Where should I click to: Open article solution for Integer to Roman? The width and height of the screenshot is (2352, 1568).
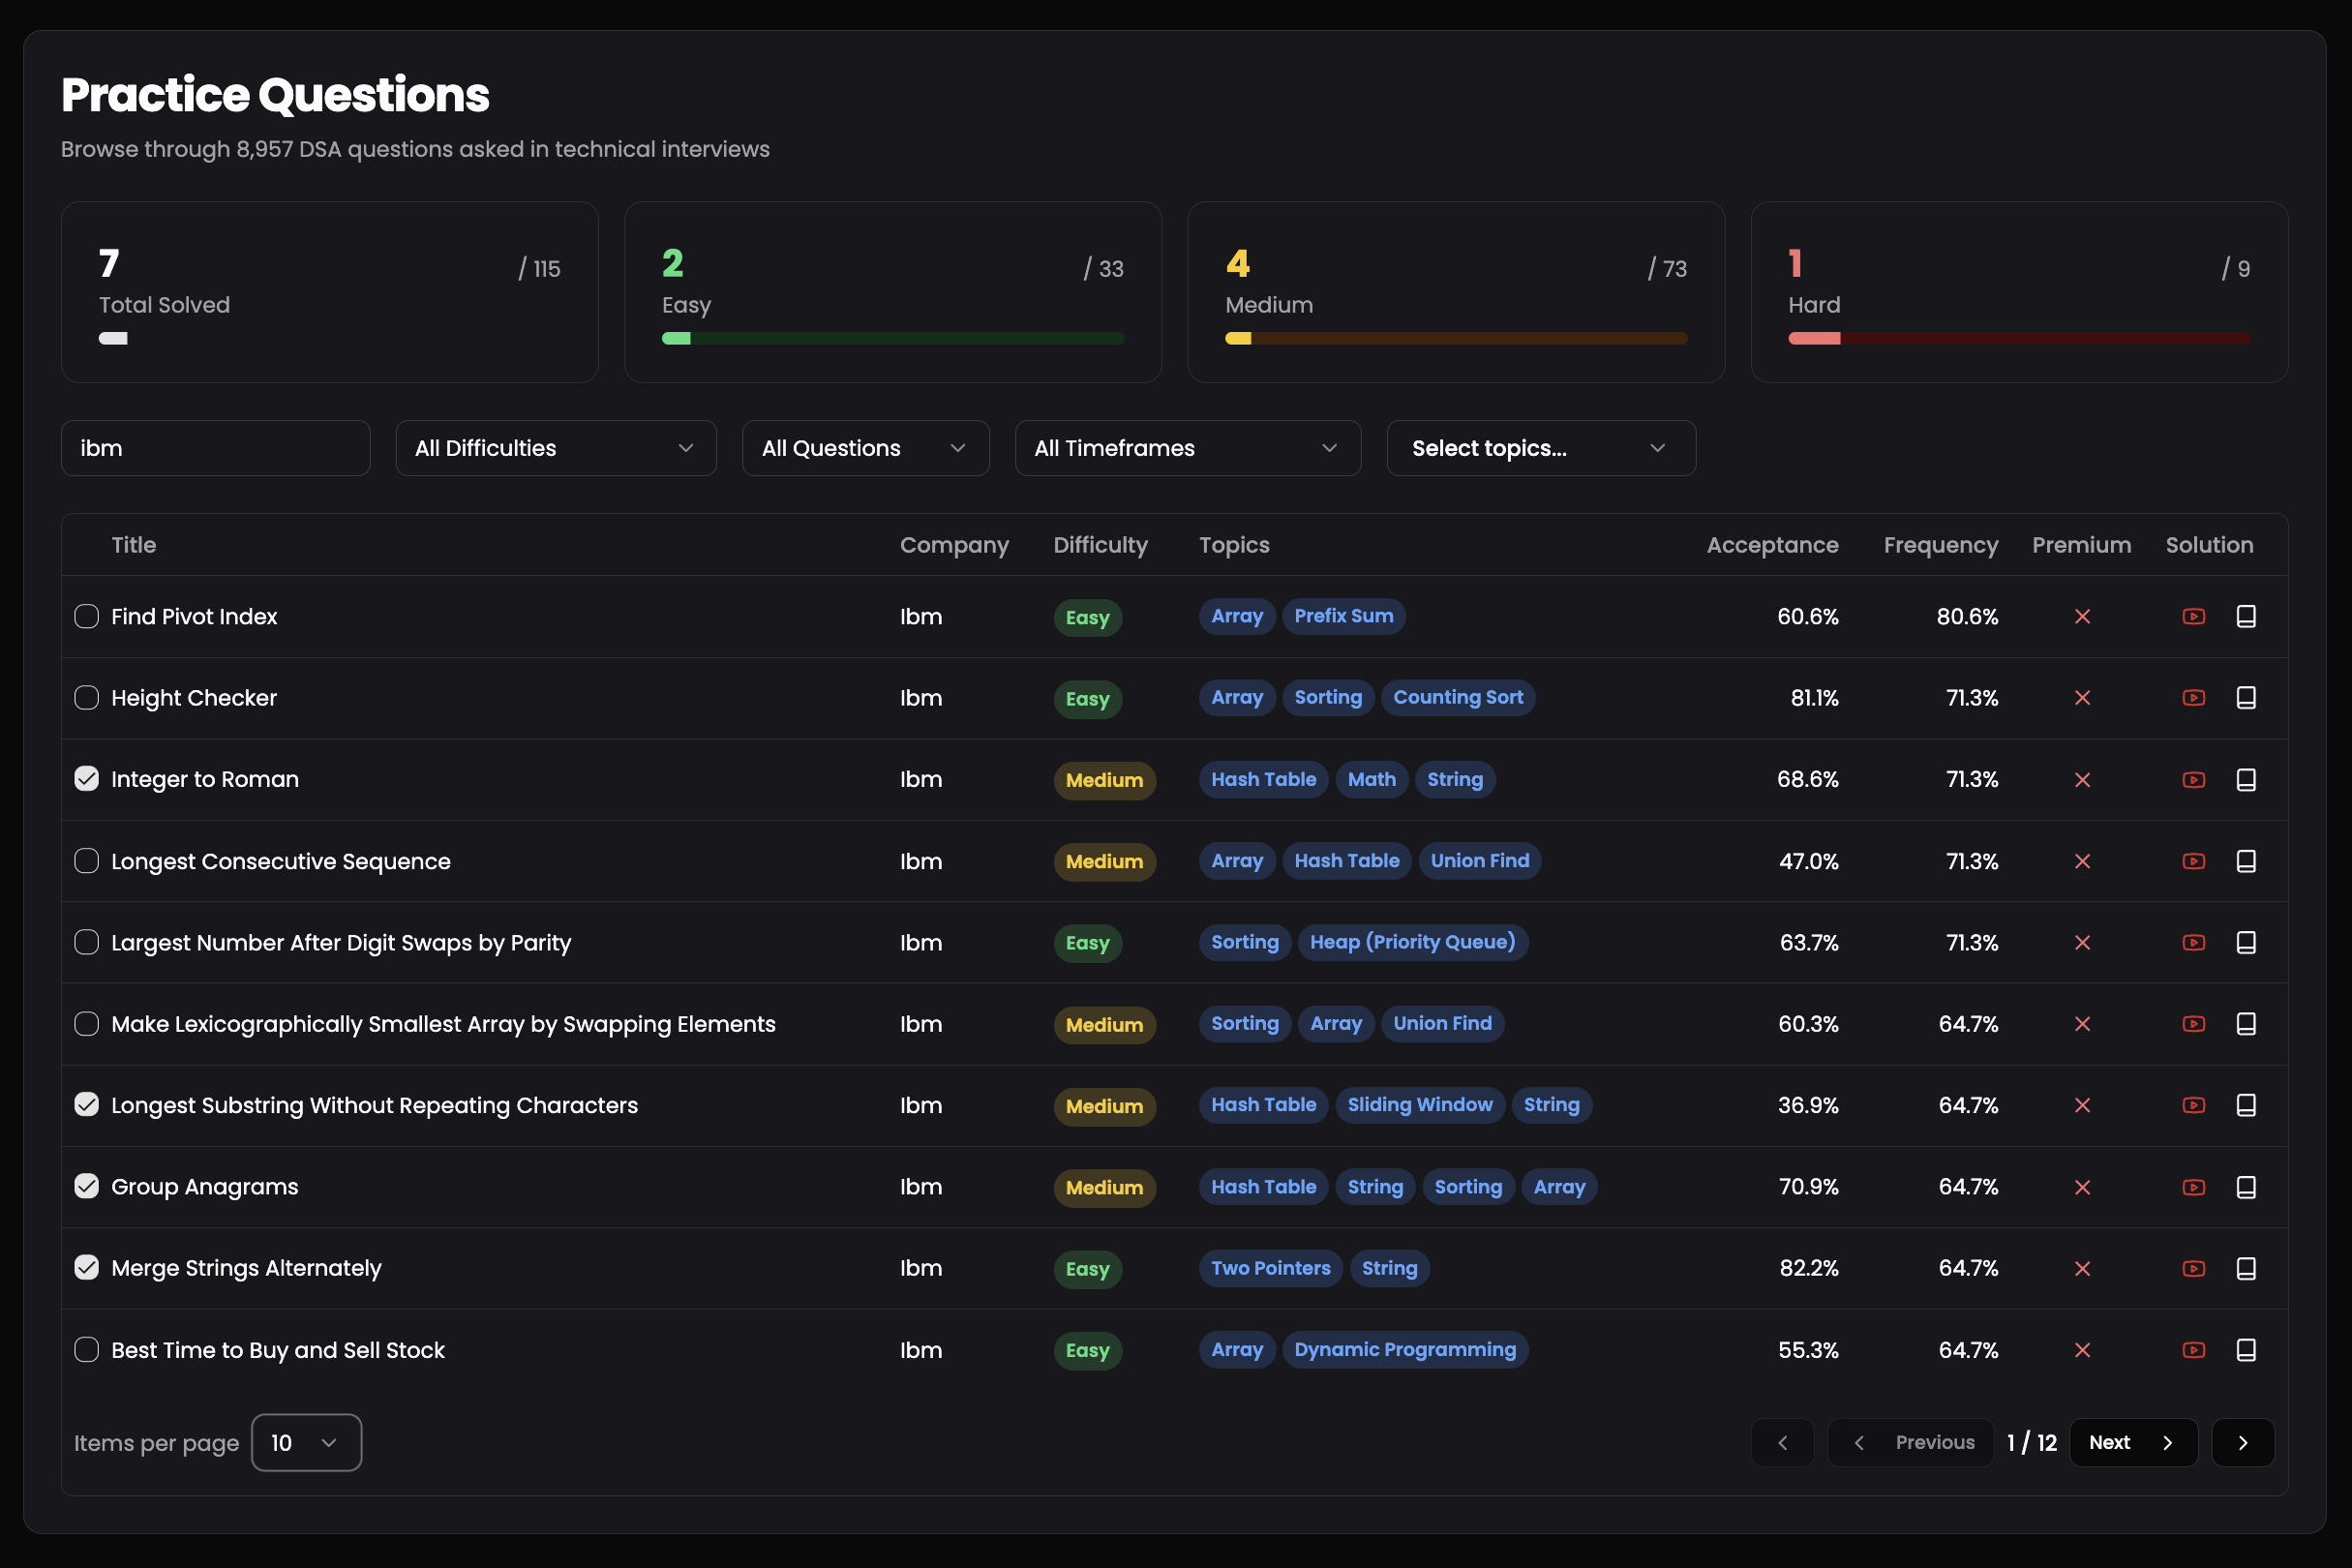click(2246, 780)
